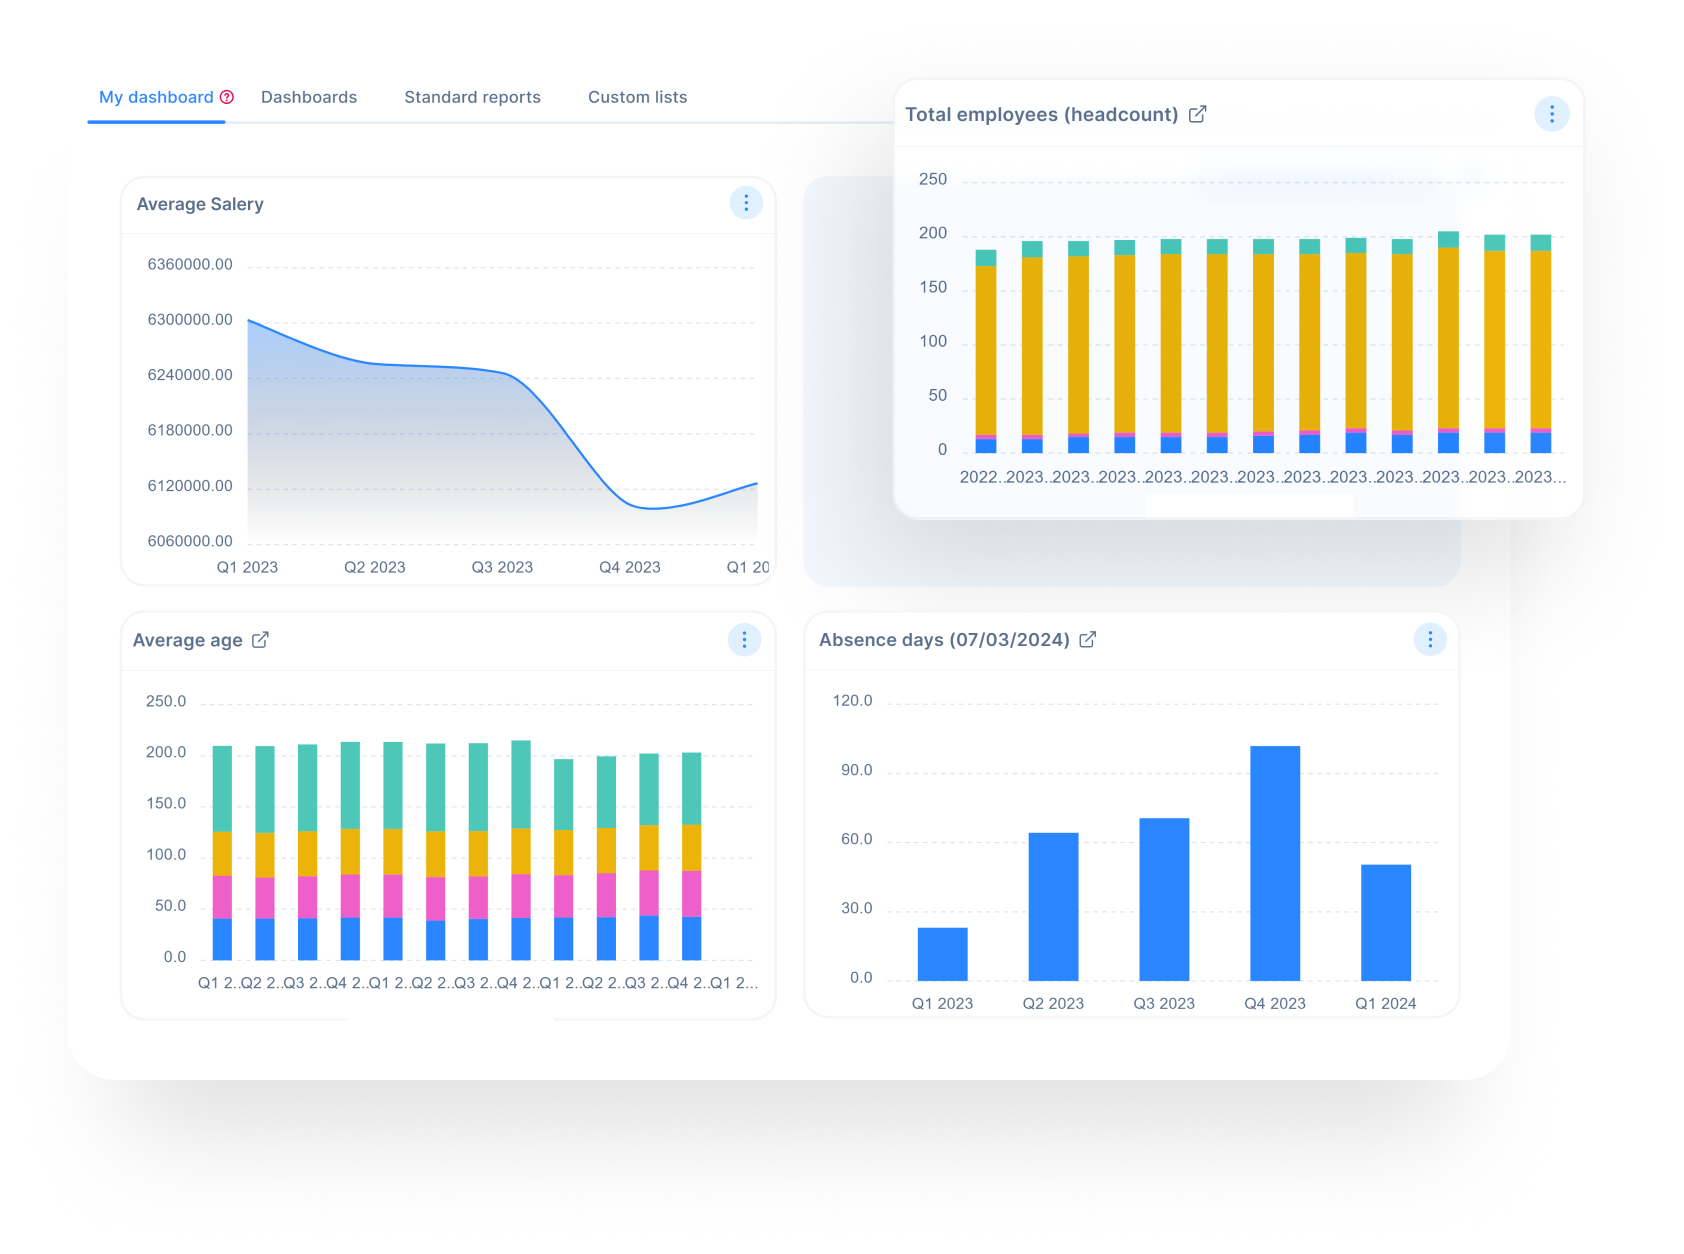
Task: Click the 250 value on headcount chart axis
Action: tap(933, 179)
